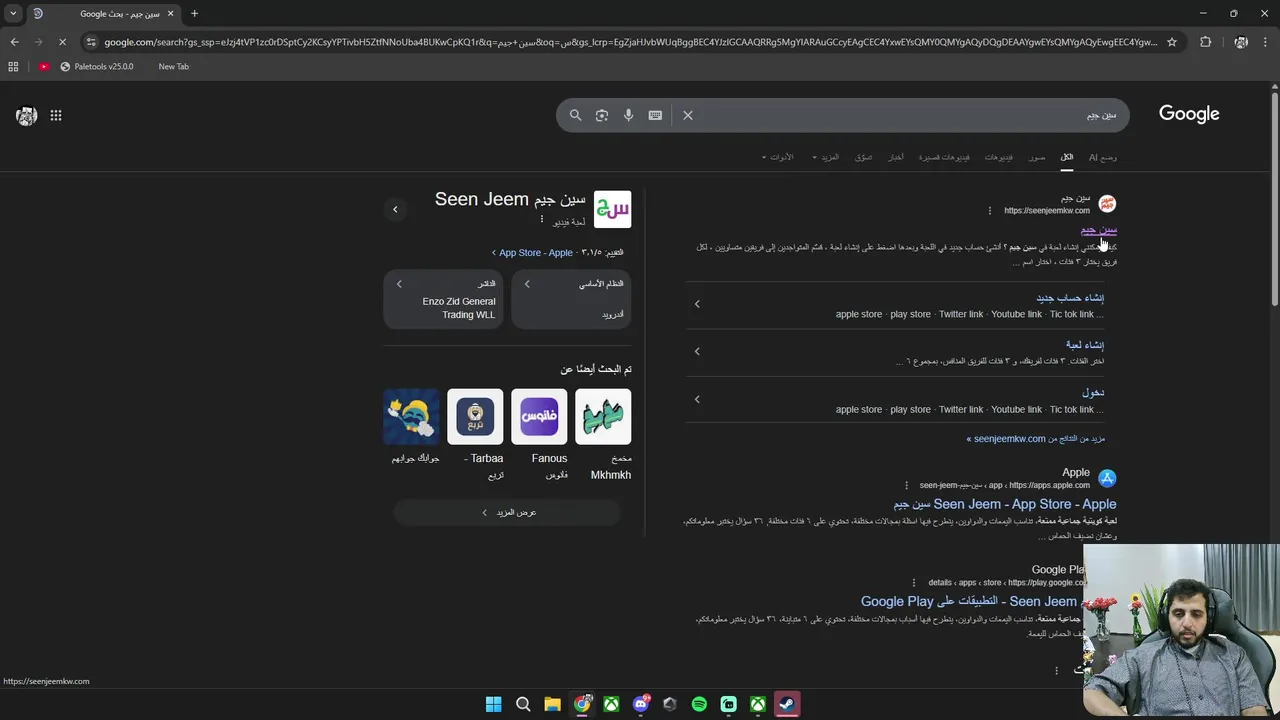
Task: Open the YouTube bookmark icon
Action: pos(44,66)
